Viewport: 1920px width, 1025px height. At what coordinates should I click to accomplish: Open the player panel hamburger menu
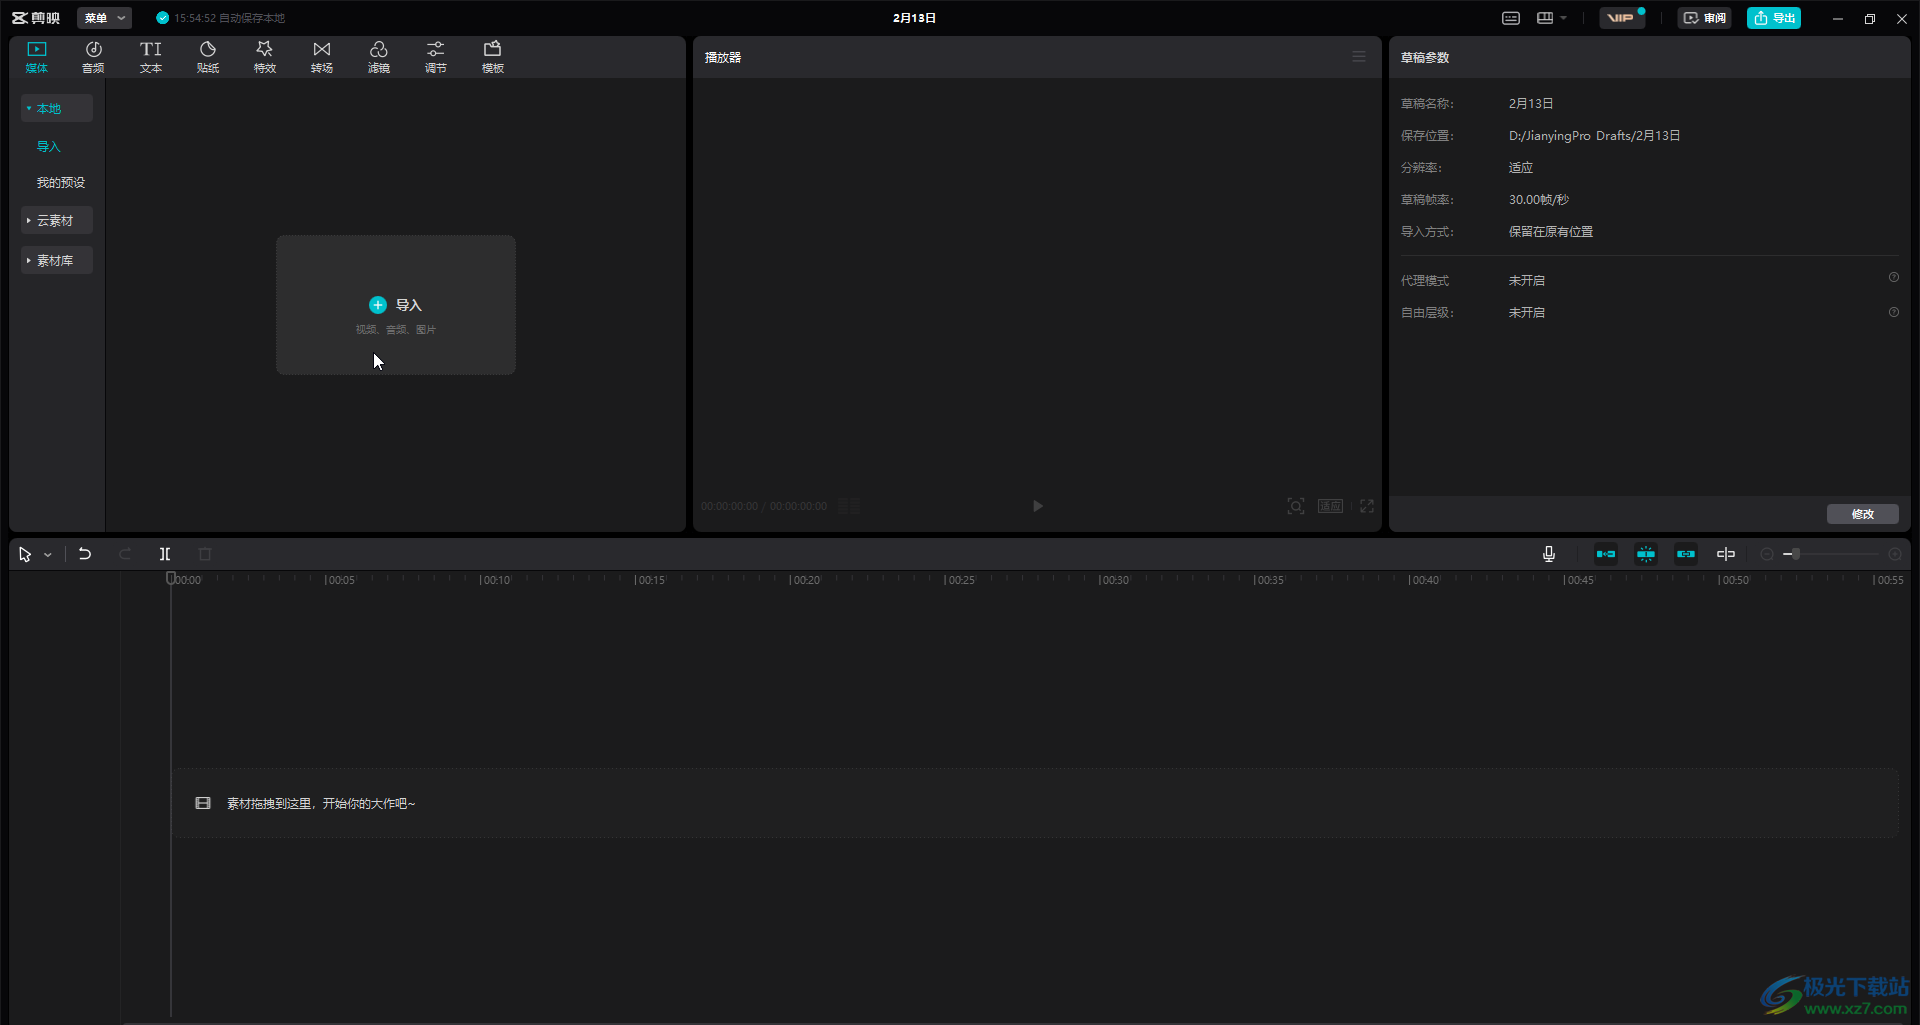[x=1359, y=57]
